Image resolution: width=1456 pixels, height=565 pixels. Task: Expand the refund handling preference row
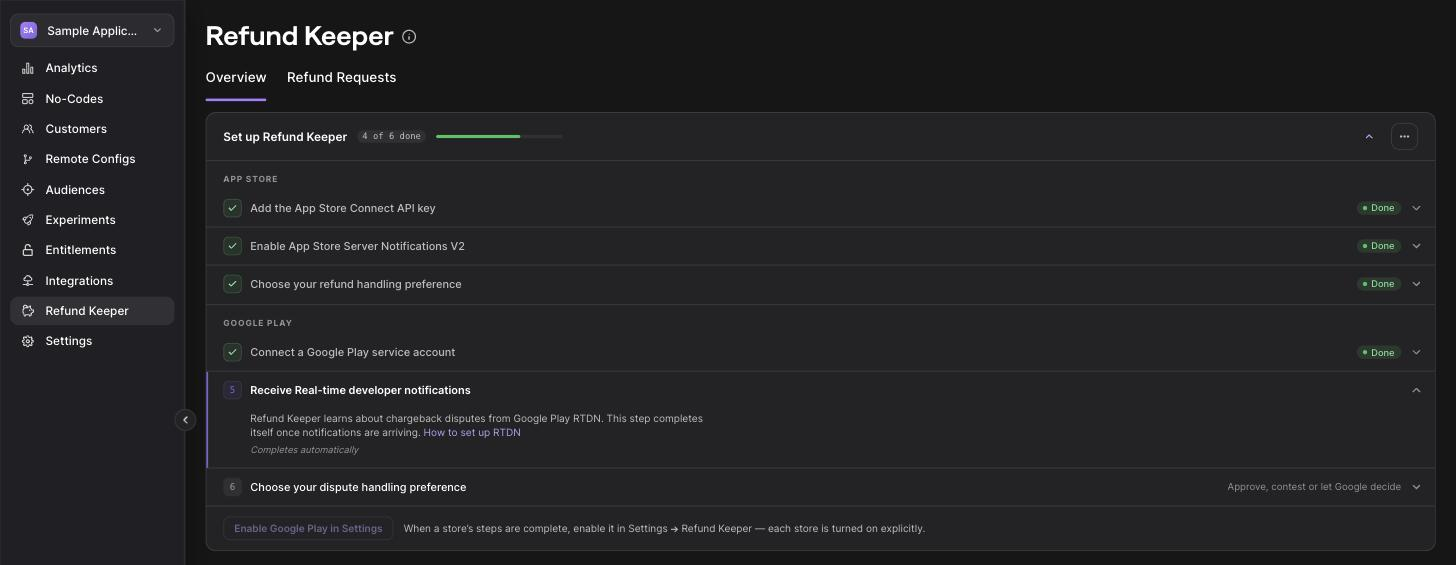1416,284
